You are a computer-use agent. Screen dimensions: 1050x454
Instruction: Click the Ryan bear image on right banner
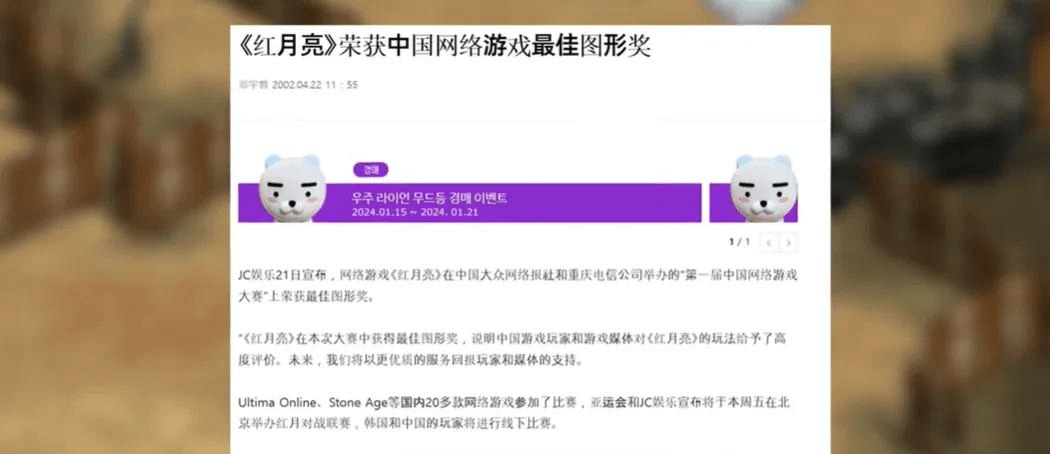click(763, 187)
